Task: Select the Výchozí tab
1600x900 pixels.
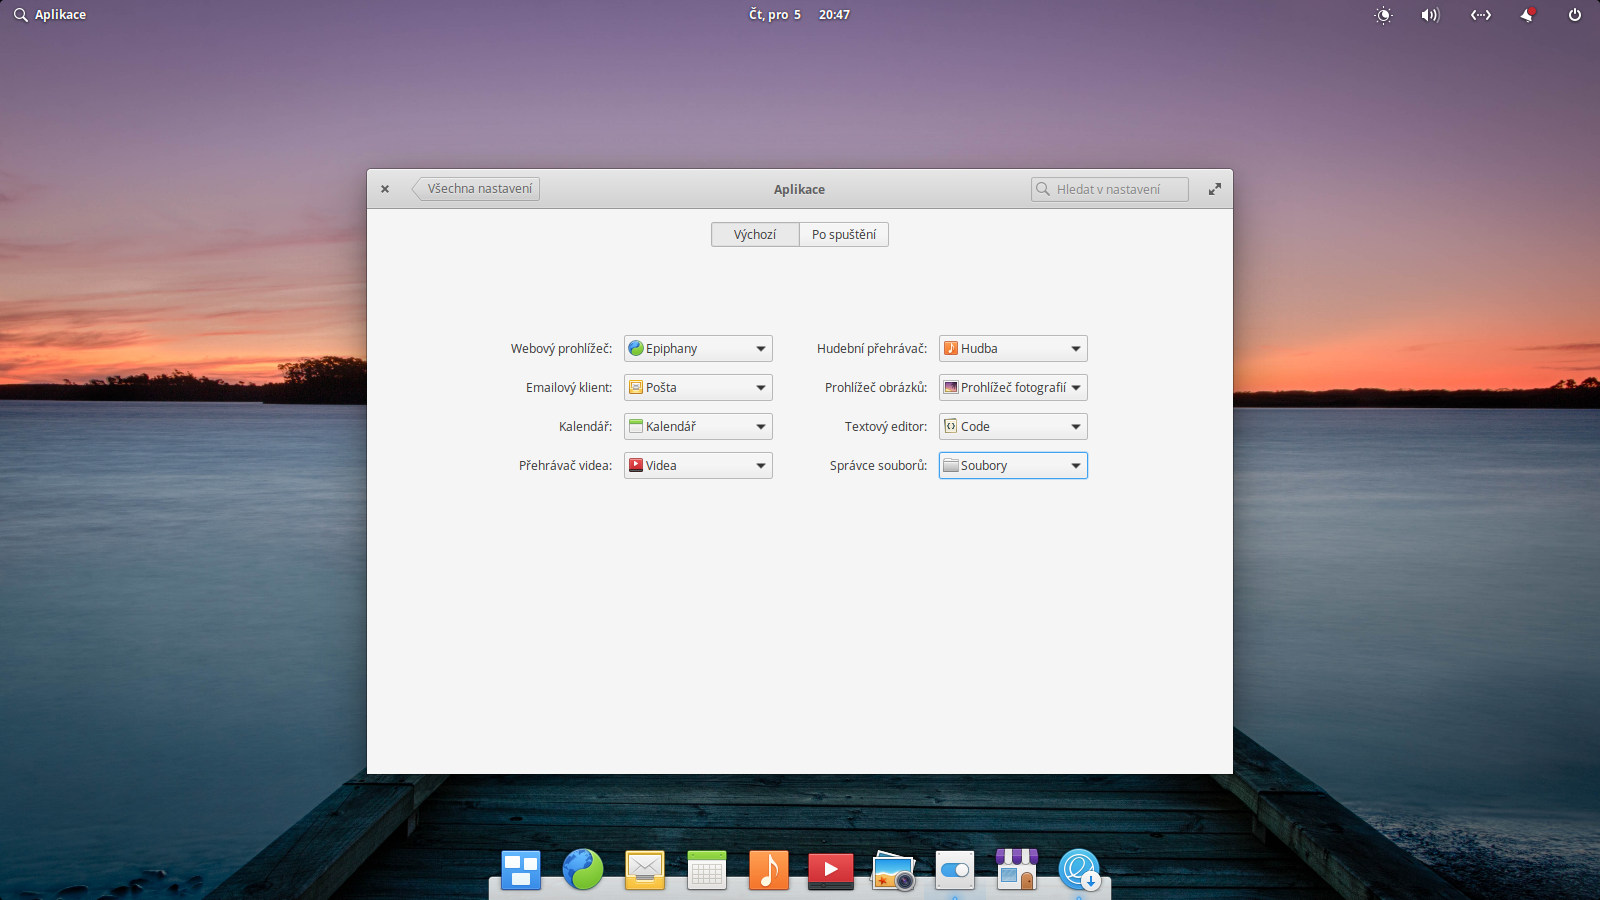Action: pyautogui.click(x=755, y=234)
